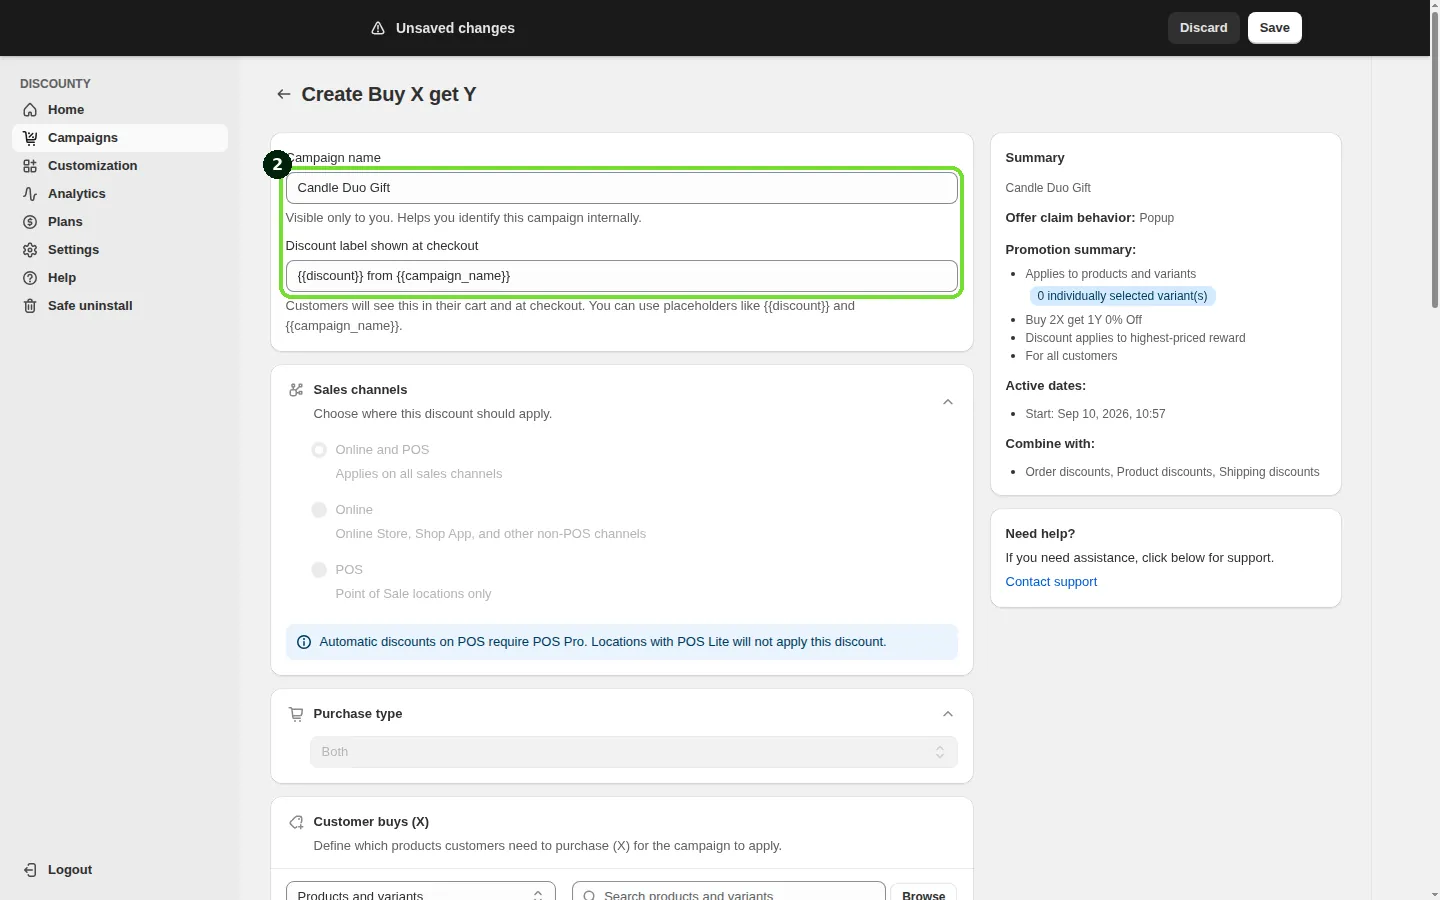Navigate to Plans in the sidebar
This screenshot has width=1440, height=900.
pos(120,222)
